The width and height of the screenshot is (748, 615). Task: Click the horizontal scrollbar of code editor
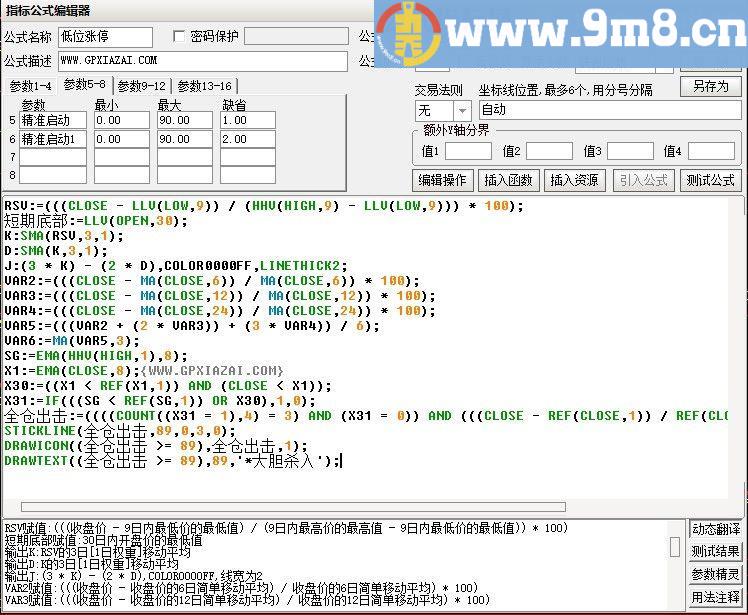point(293,507)
